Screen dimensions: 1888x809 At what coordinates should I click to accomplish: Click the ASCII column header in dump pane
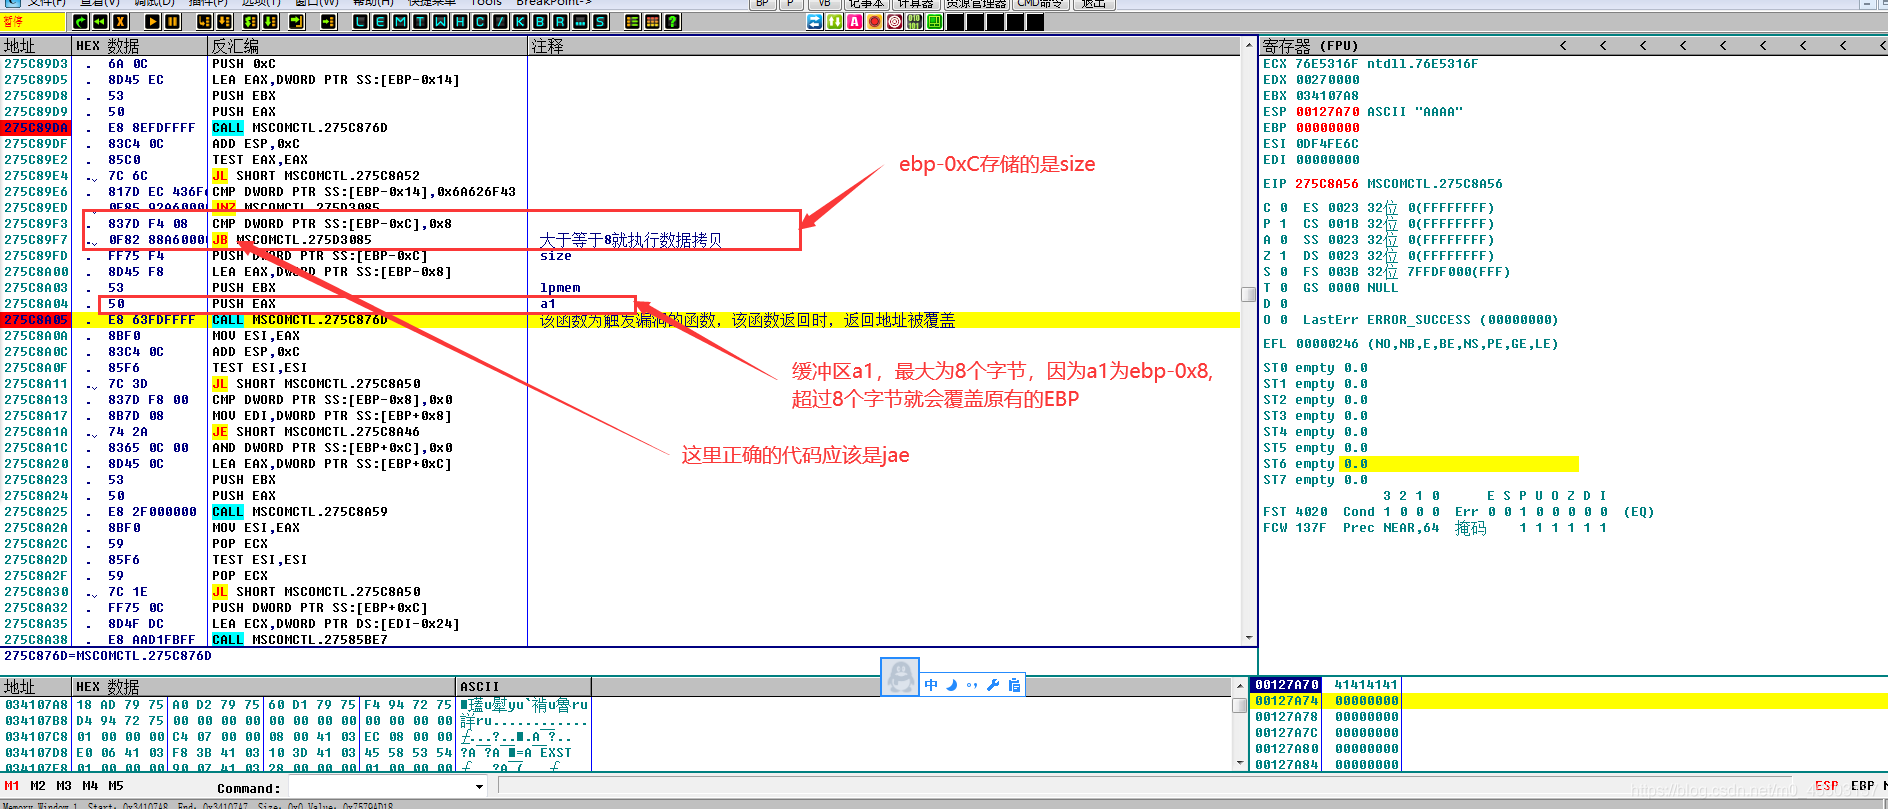click(x=523, y=687)
